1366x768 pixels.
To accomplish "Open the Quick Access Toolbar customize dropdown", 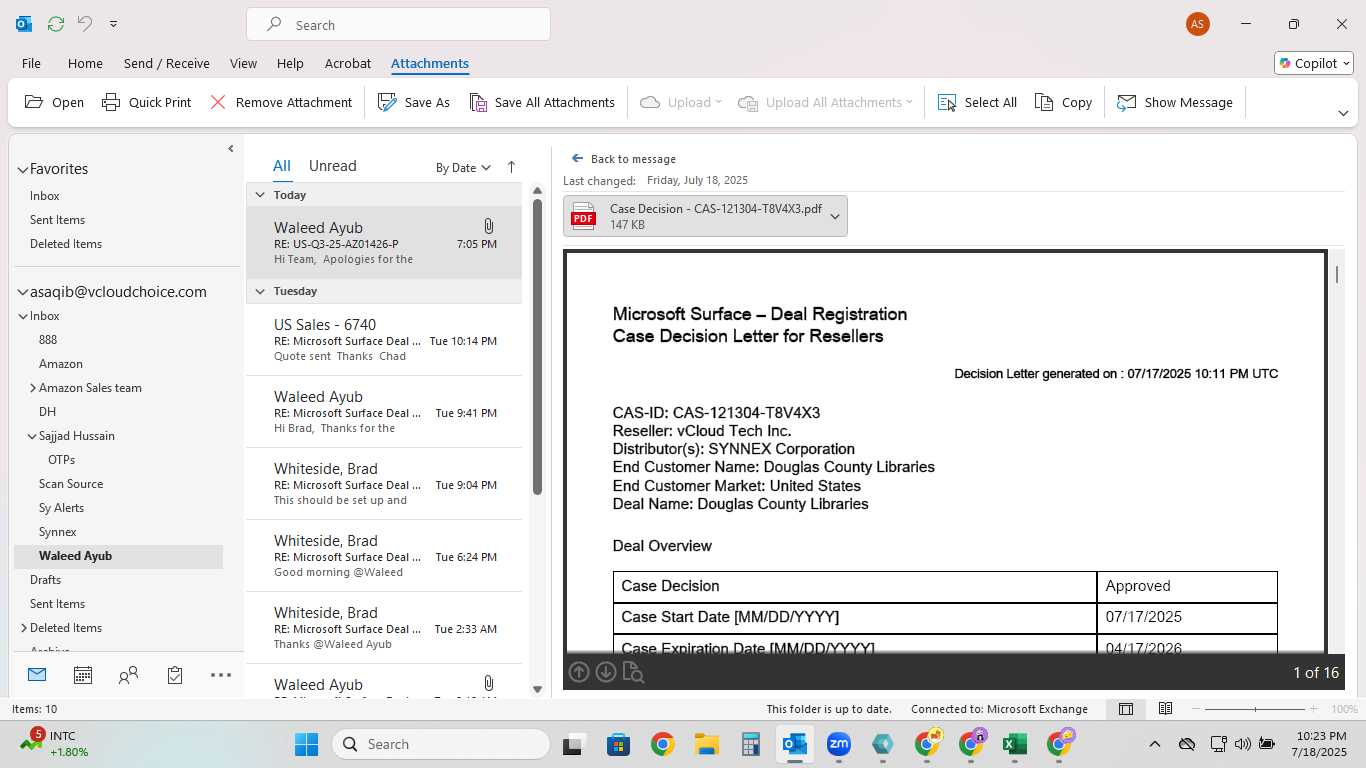I will (113, 24).
